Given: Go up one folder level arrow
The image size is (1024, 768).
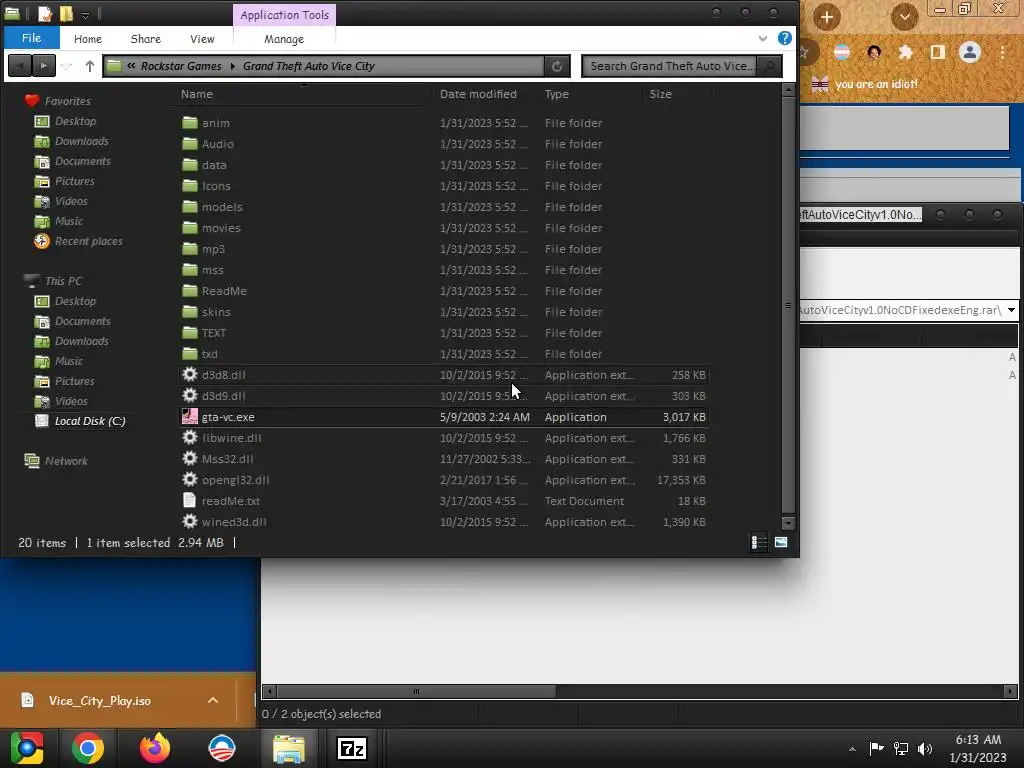Looking at the screenshot, I should [x=89, y=66].
